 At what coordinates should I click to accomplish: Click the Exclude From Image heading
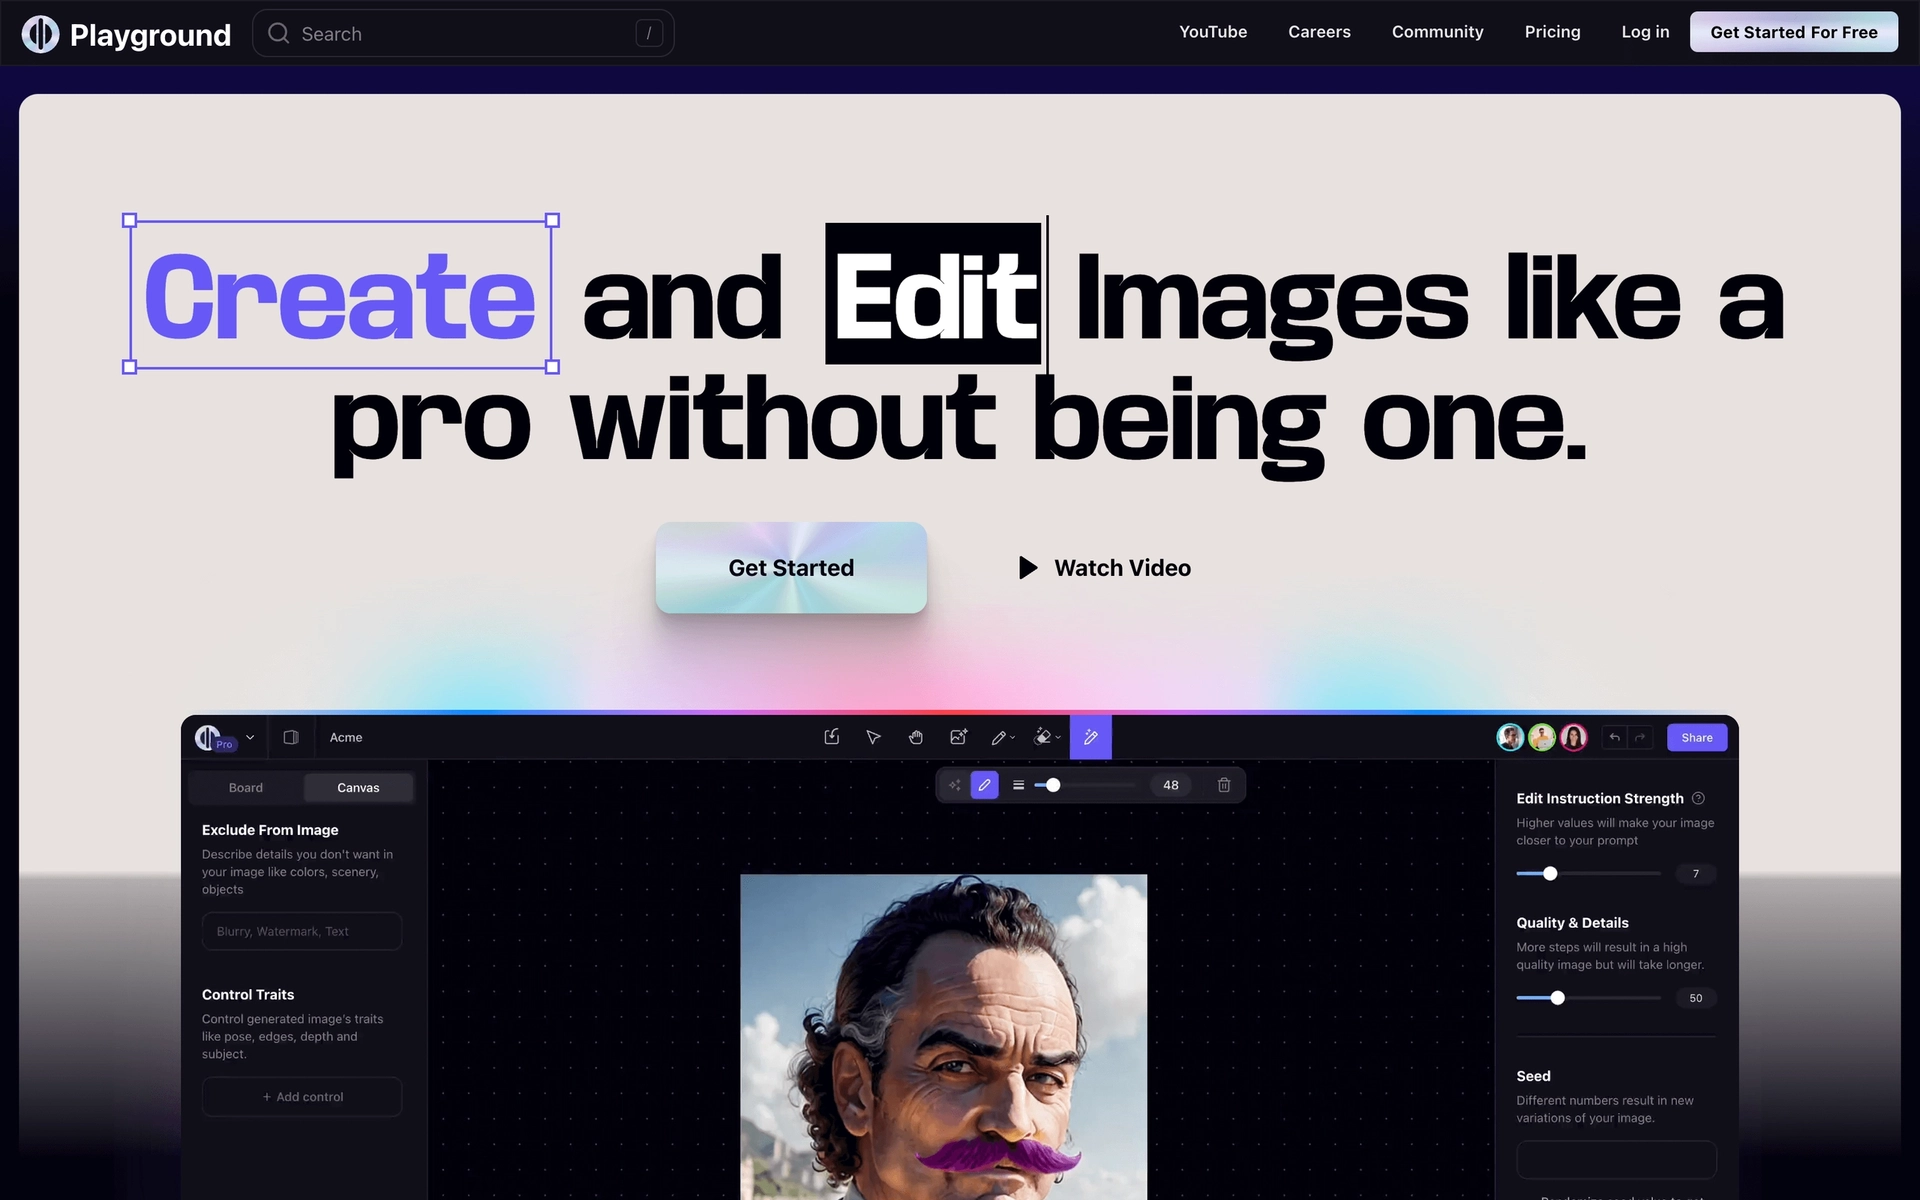click(x=270, y=830)
